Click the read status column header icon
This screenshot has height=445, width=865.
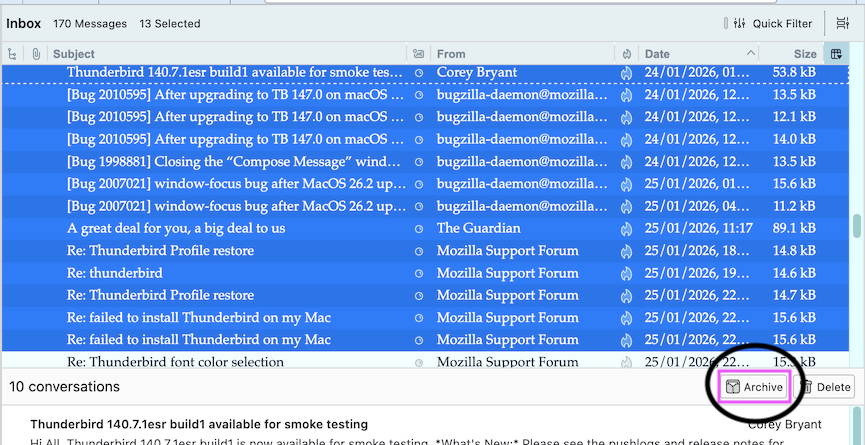click(418, 54)
